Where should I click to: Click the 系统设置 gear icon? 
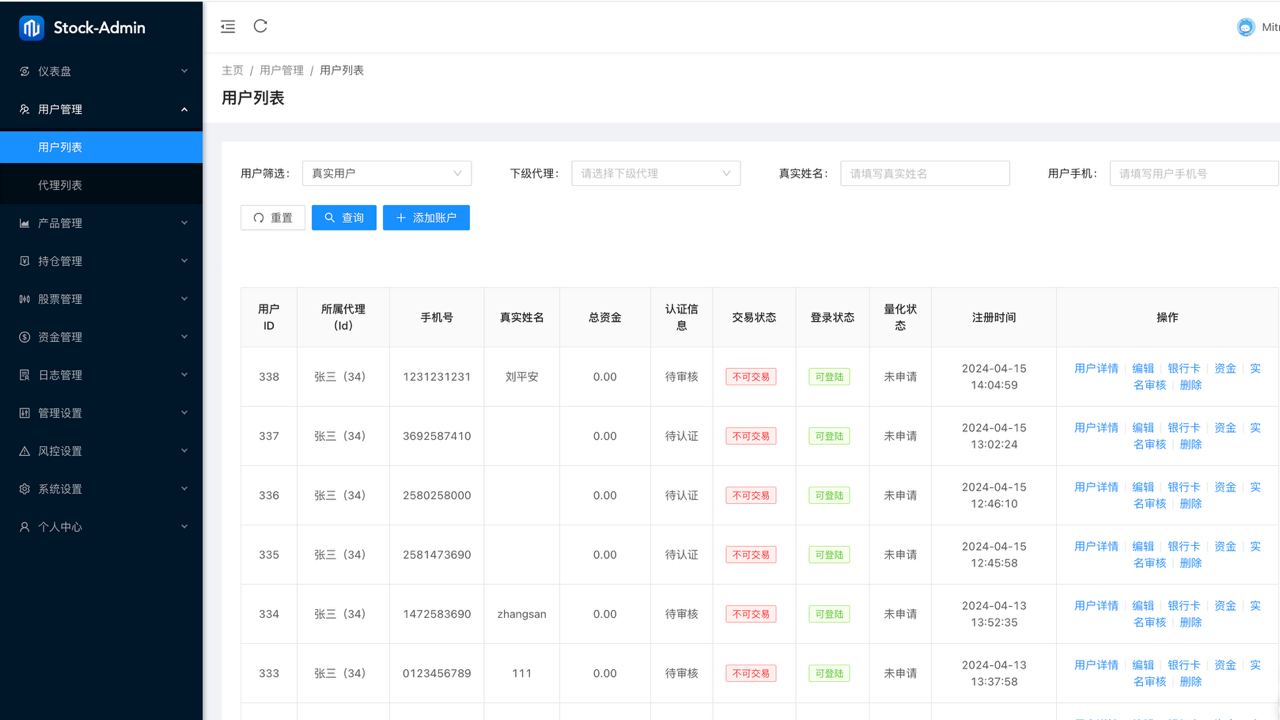coord(25,490)
